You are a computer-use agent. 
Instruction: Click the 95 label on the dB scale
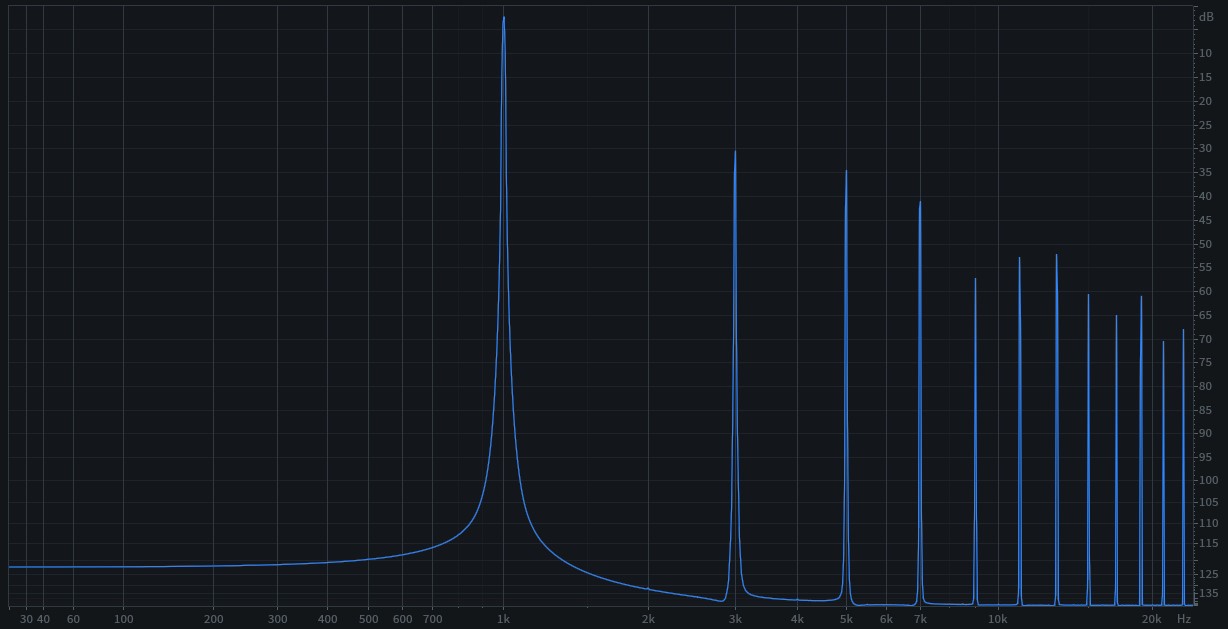pos(1206,458)
